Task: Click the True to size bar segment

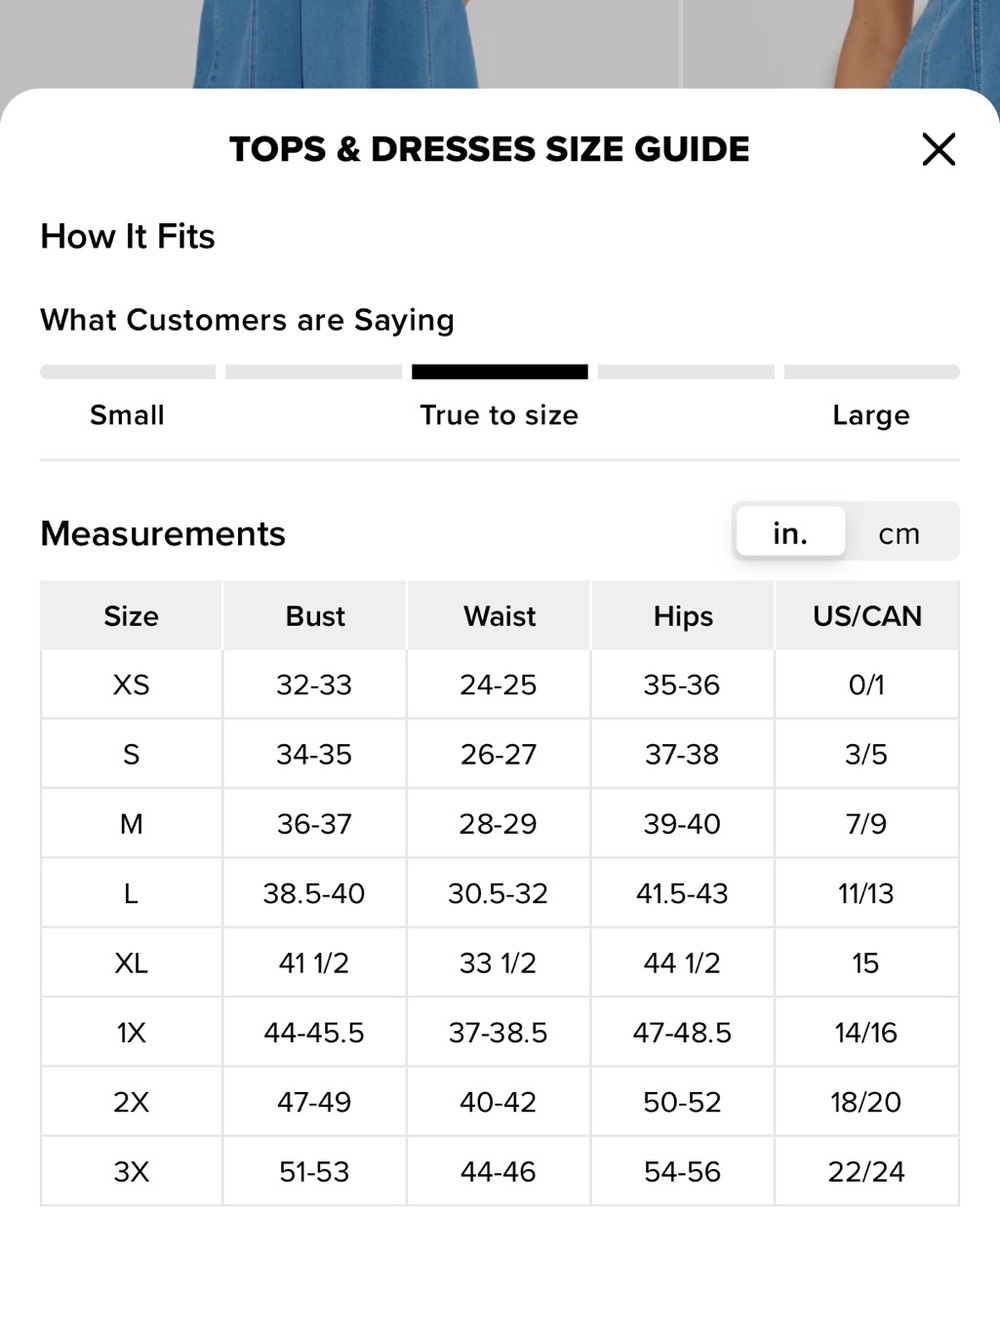Action: click(x=499, y=372)
